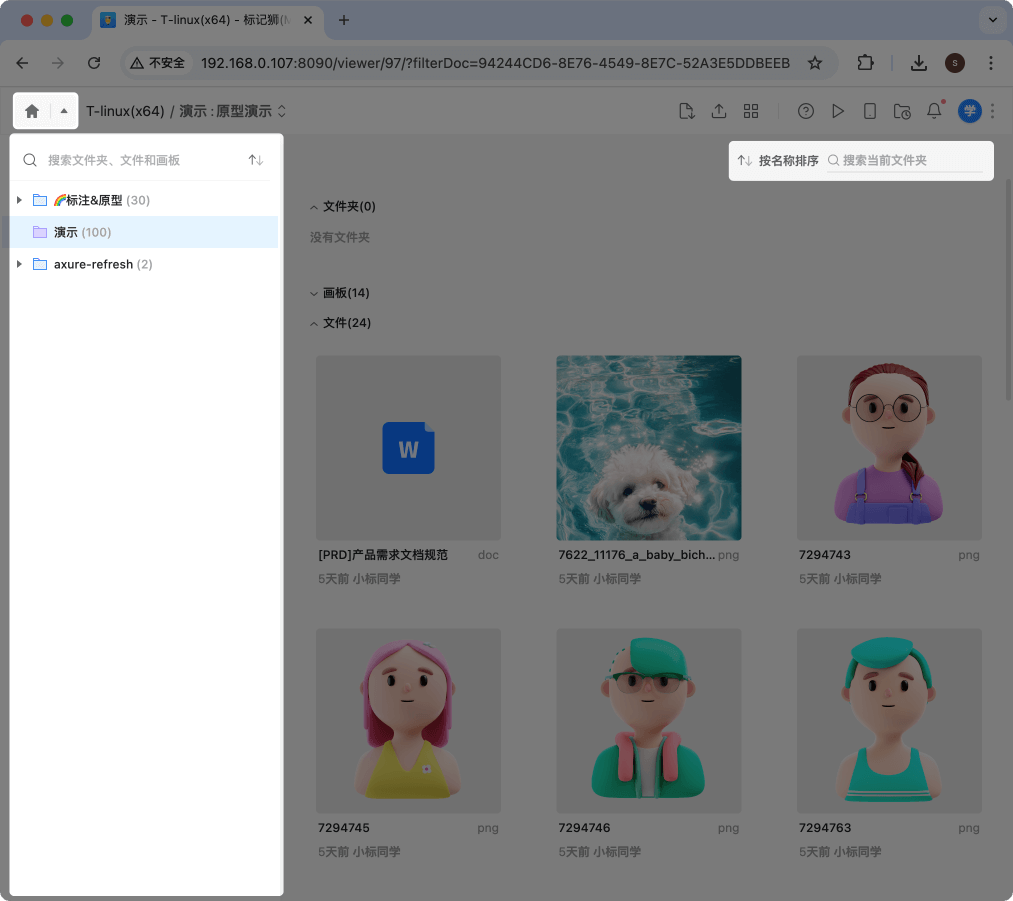The image size is (1013, 901).
Task: Open the notifications bell
Action: pyautogui.click(x=934, y=111)
